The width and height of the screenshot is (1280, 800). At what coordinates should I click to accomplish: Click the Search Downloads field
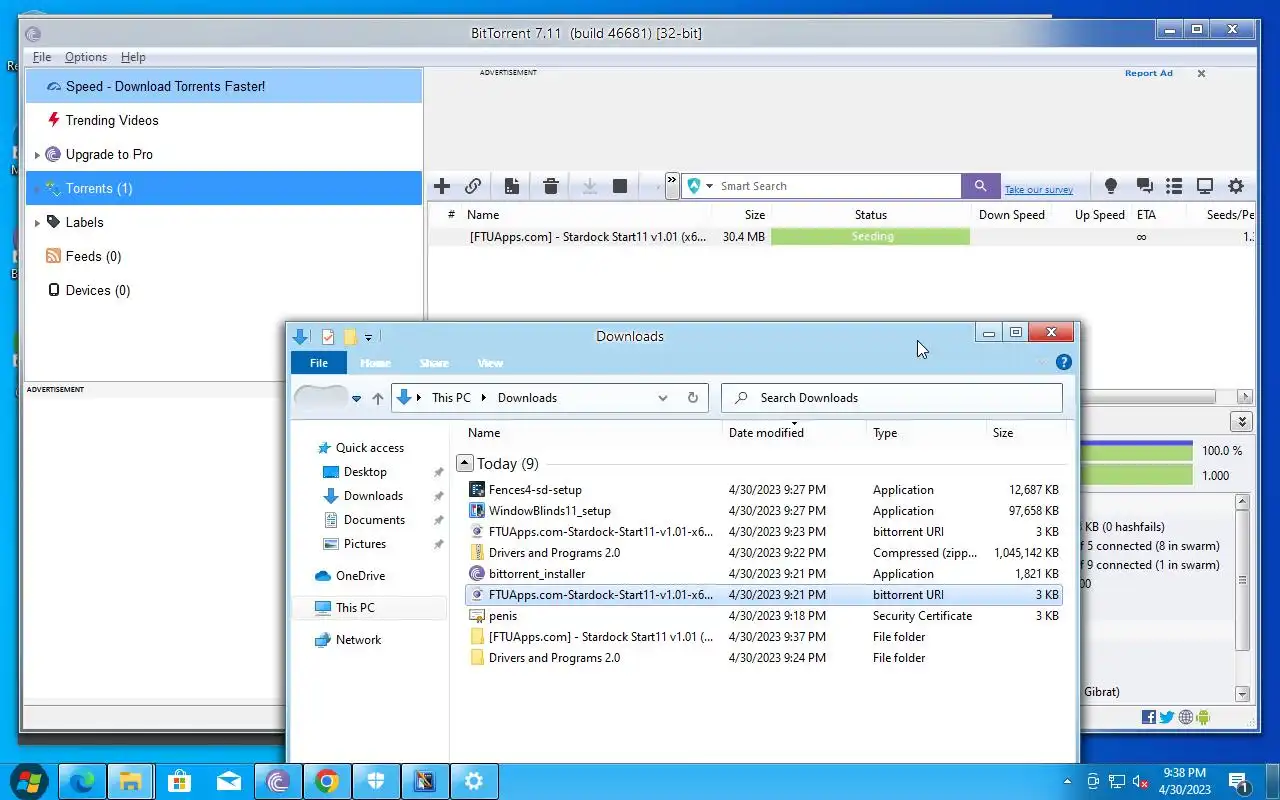[892, 398]
